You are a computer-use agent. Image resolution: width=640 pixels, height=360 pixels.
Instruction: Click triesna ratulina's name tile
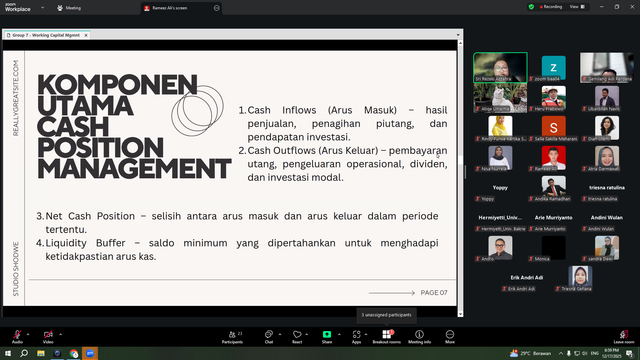pyautogui.click(x=607, y=188)
